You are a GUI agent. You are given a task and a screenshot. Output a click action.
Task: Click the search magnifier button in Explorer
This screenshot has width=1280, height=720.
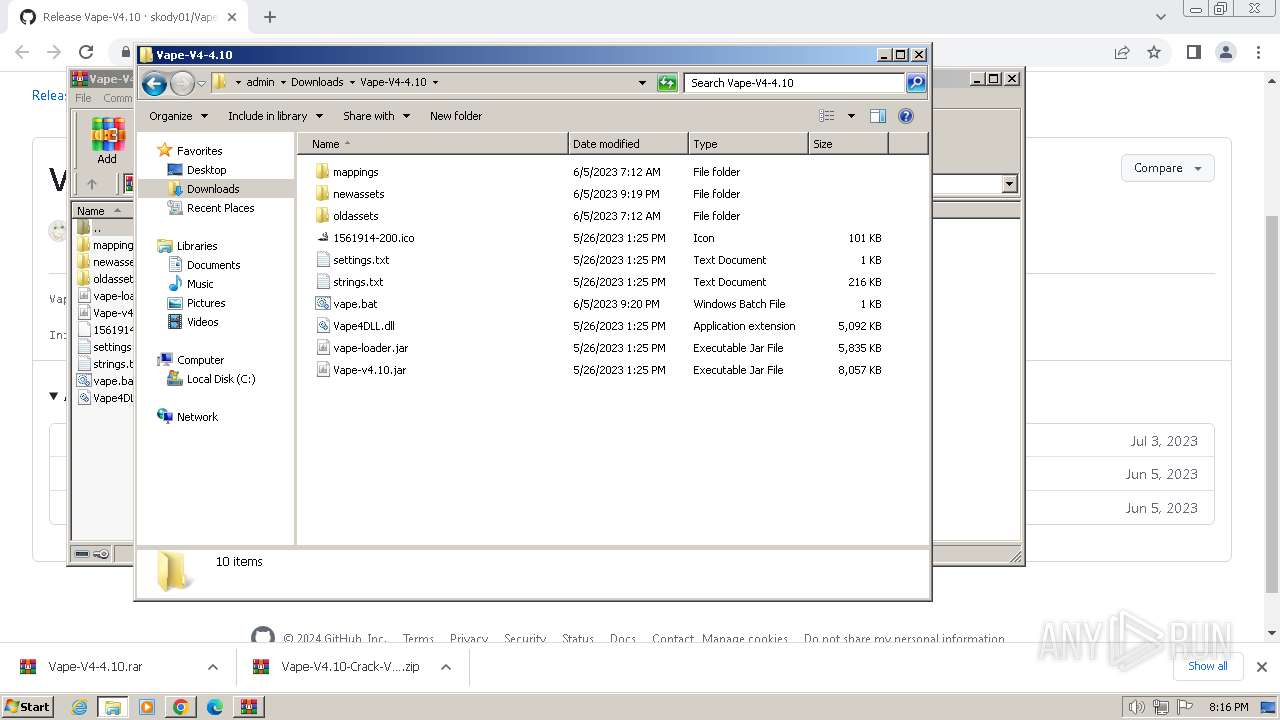pos(915,83)
